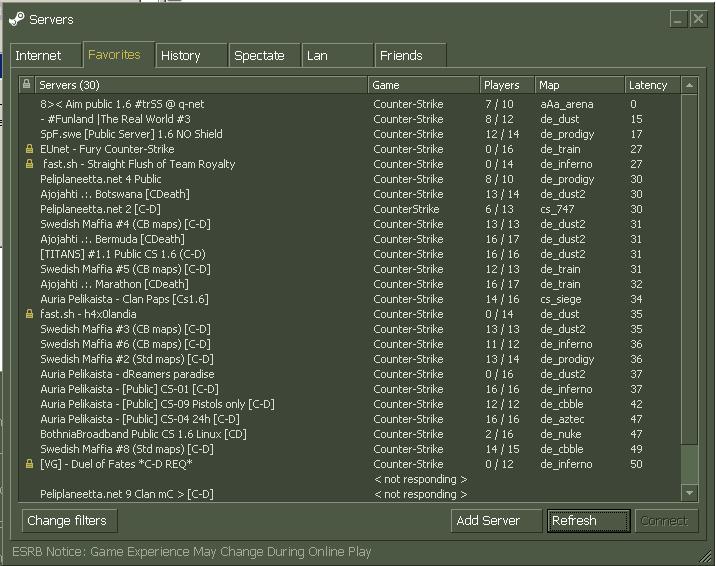The height and width of the screenshot is (566, 716).
Task: Select the Favorites tab
Action: pos(118,55)
